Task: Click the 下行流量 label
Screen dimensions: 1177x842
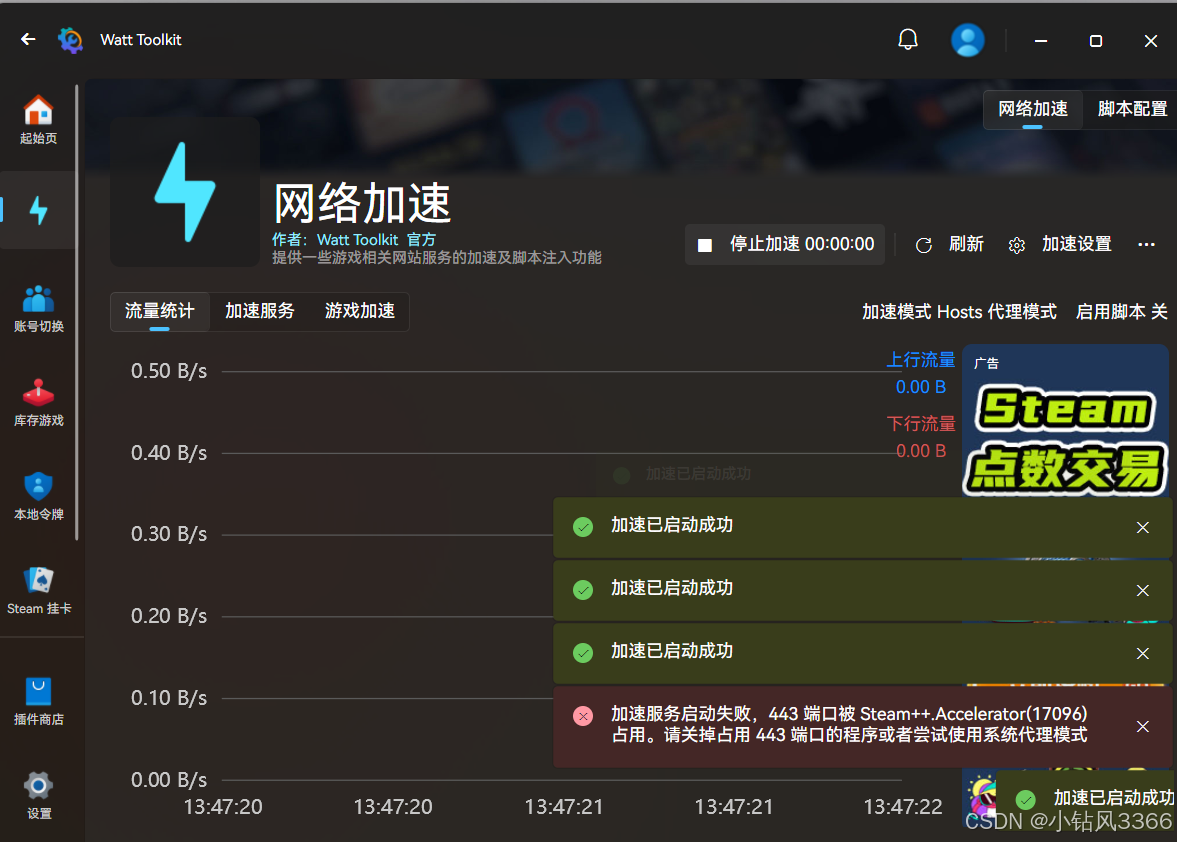Action: [x=920, y=424]
